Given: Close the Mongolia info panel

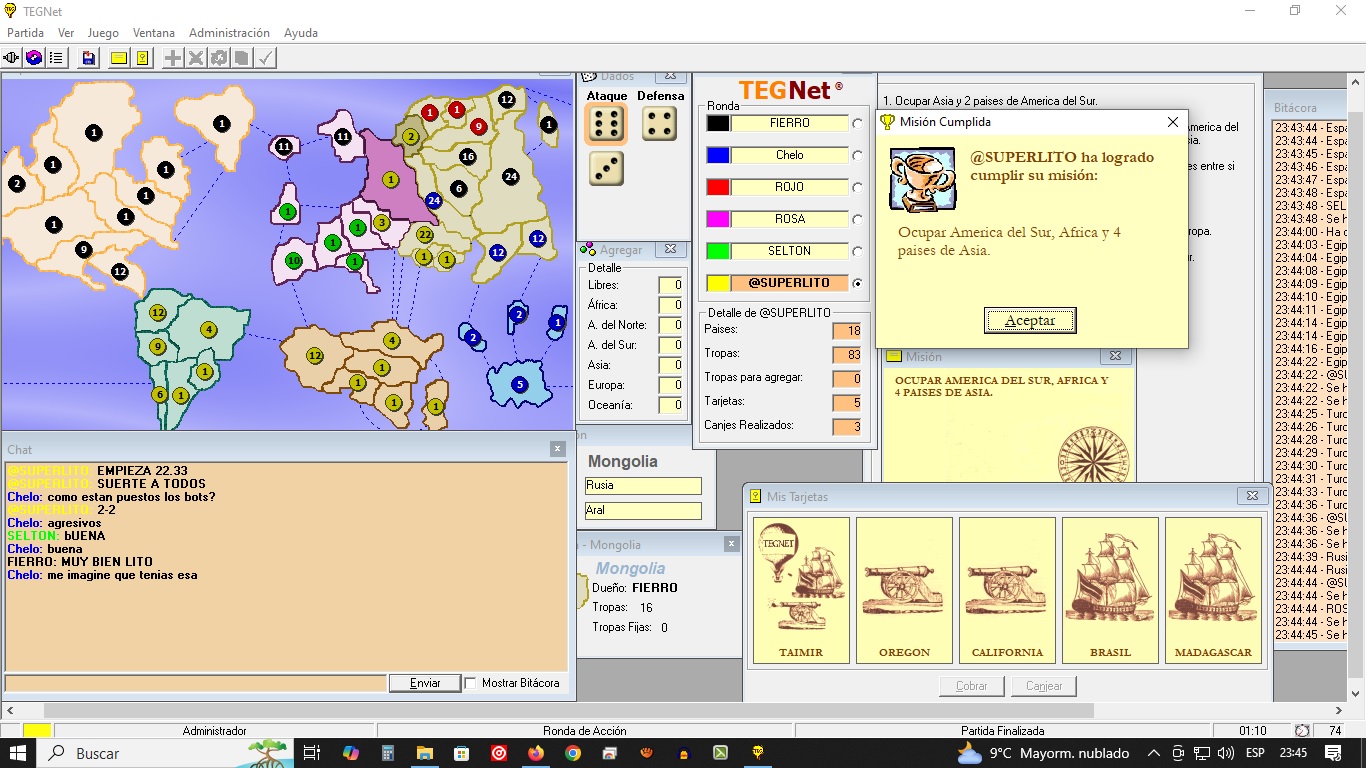Looking at the screenshot, I should click(x=731, y=544).
